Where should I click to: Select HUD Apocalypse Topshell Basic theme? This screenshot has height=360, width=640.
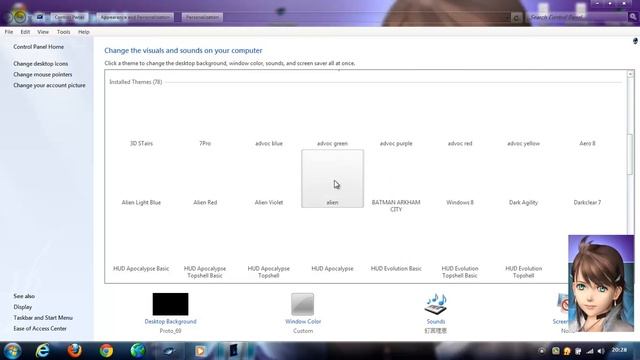pos(205,249)
